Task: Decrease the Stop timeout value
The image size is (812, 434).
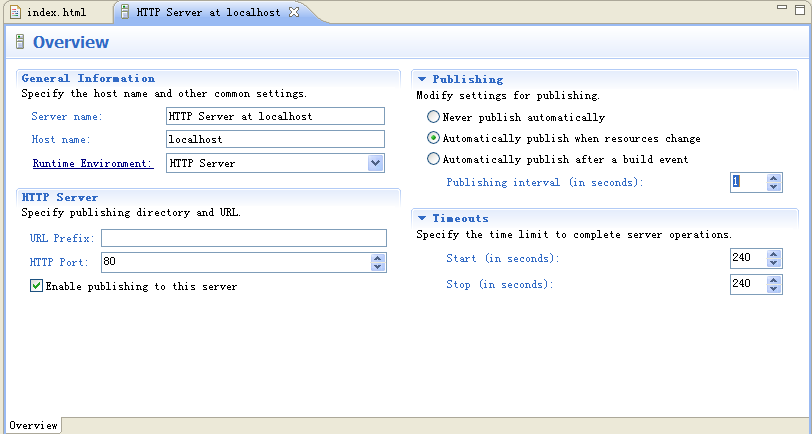Action: (774, 288)
